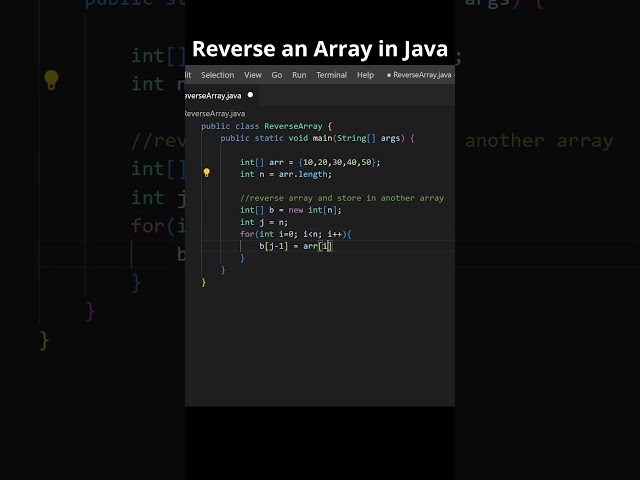The width and height of the screenshot is (640, 480).
Task: Click the line 'b[j-1] = arr[i]'
Action: click(x=296, y=246)
